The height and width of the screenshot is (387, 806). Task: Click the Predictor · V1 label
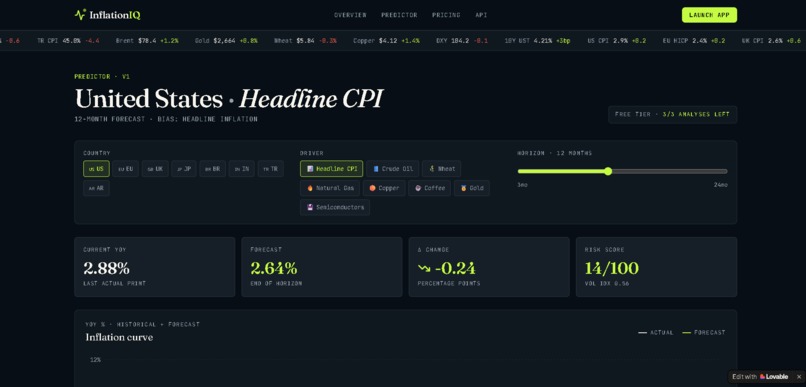point(102,77)
